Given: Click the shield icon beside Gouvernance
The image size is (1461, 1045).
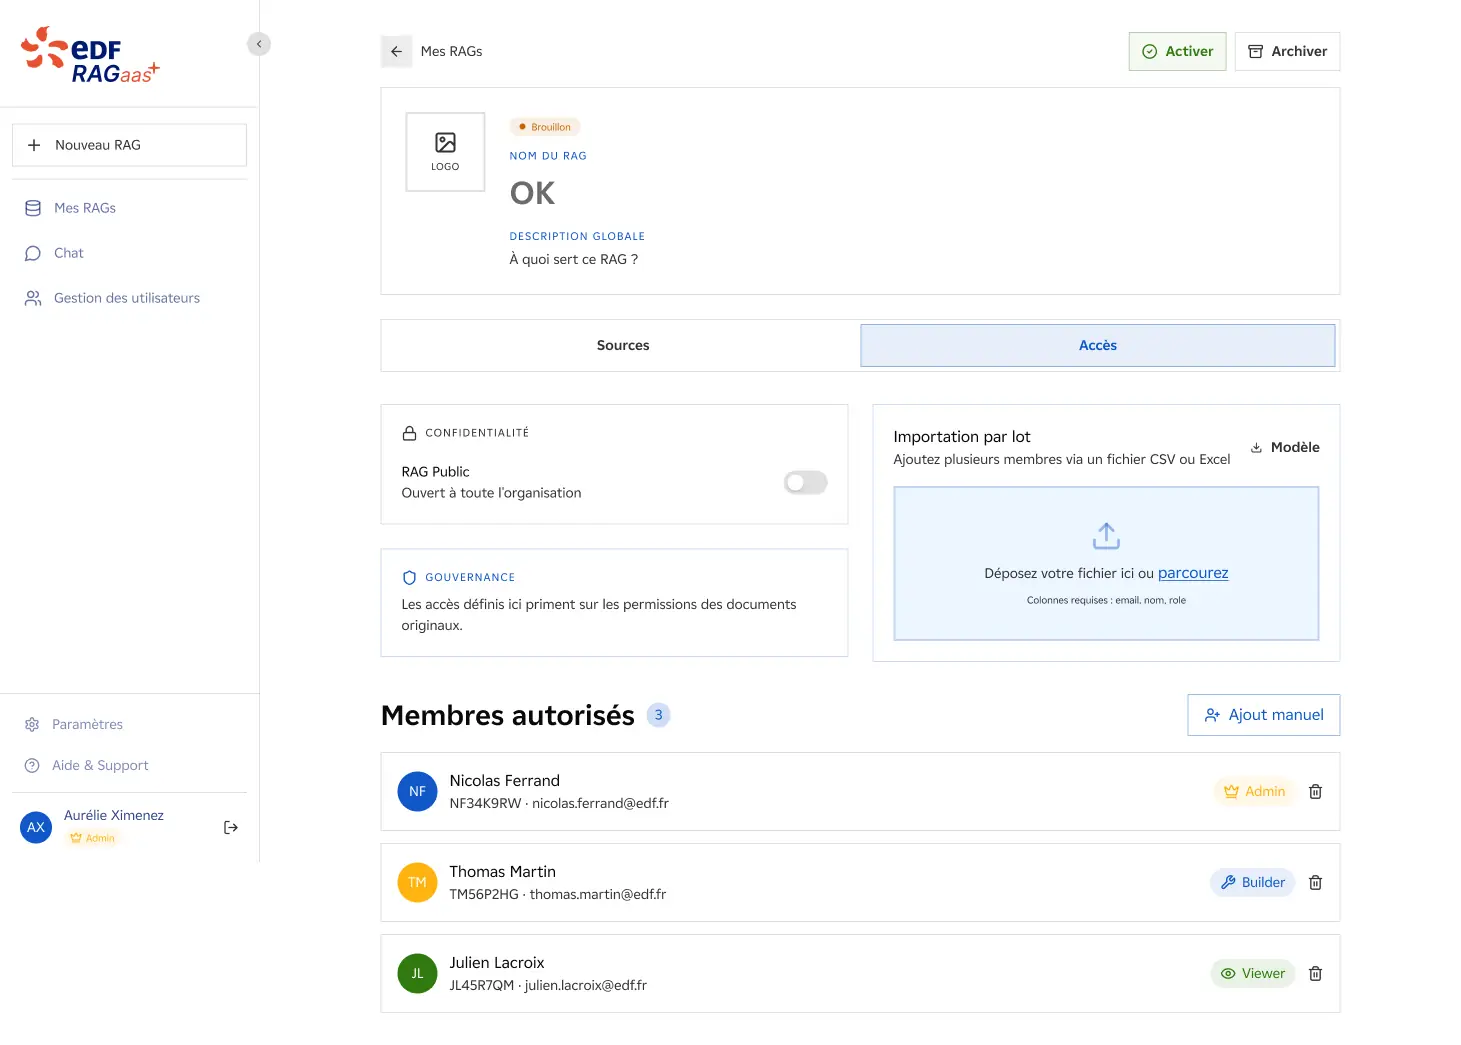Looking at the screenshot, I should 409,578.
